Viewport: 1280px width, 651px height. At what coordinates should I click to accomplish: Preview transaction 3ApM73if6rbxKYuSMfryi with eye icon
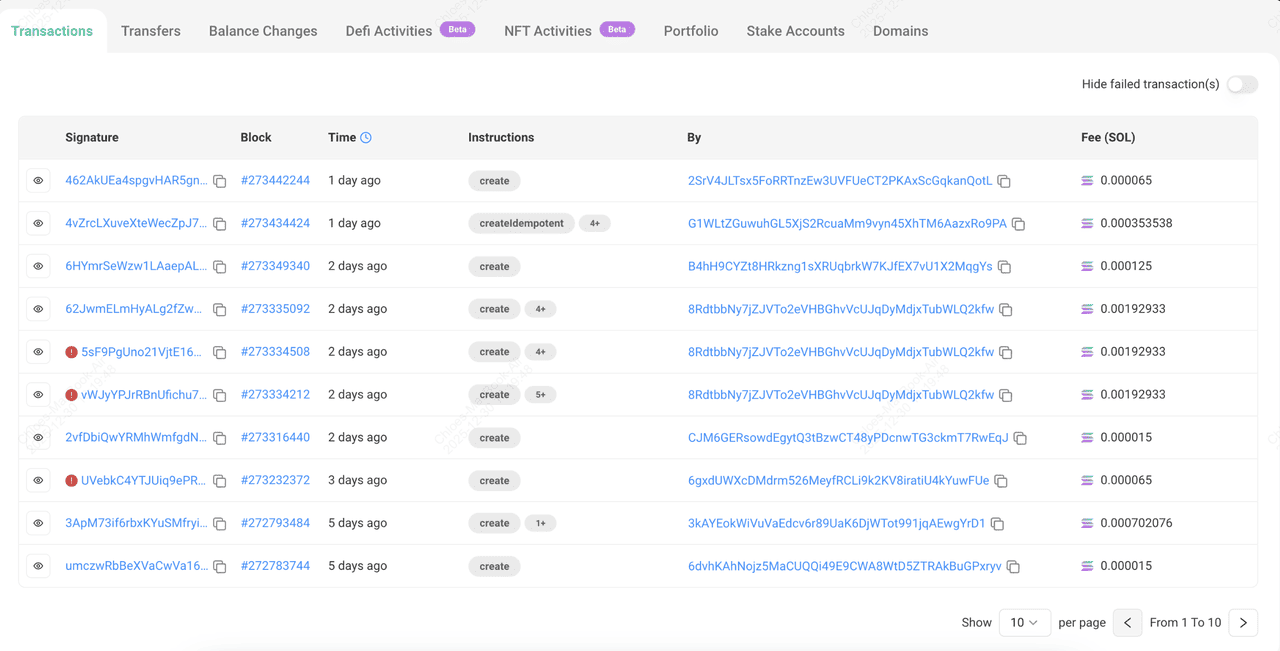38,523
